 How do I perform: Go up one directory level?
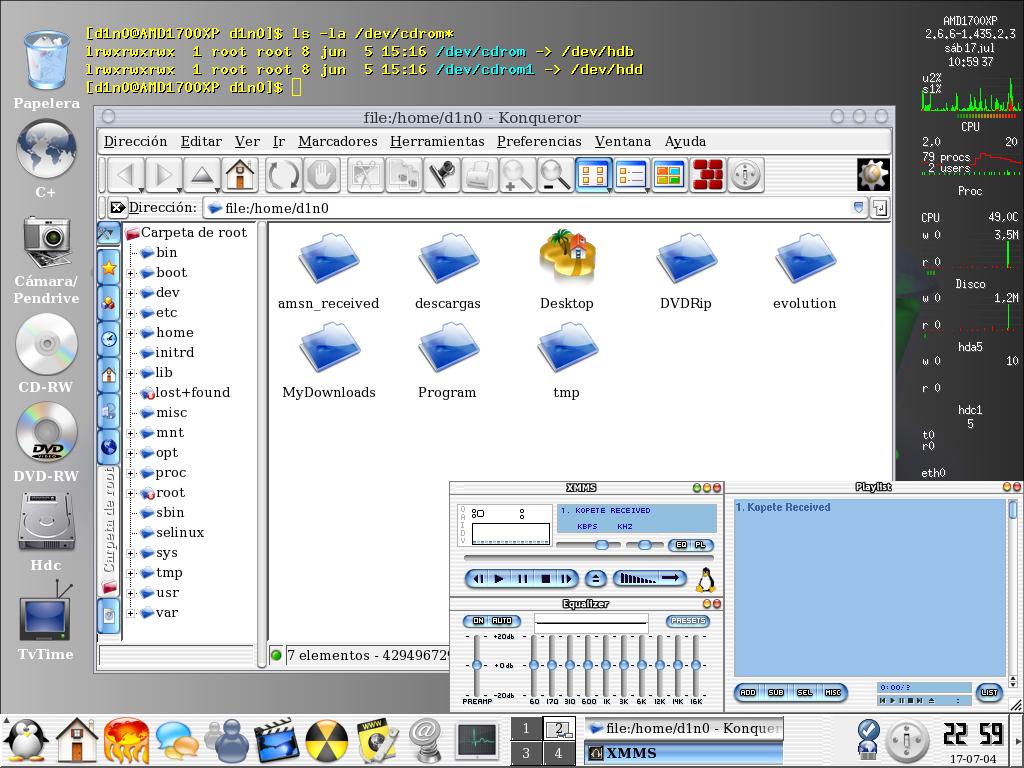pos(202,175)
